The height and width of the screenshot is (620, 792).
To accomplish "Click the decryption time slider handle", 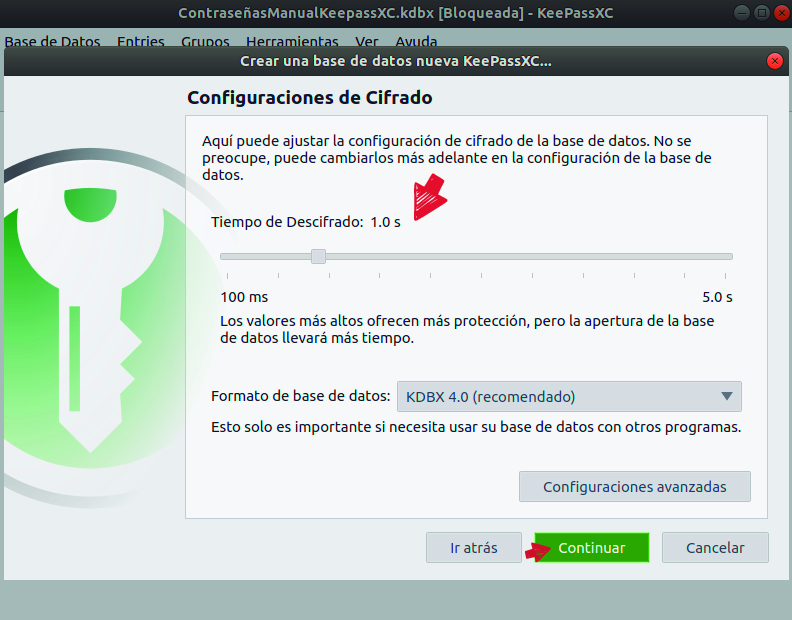I will (x=318, y=257).
